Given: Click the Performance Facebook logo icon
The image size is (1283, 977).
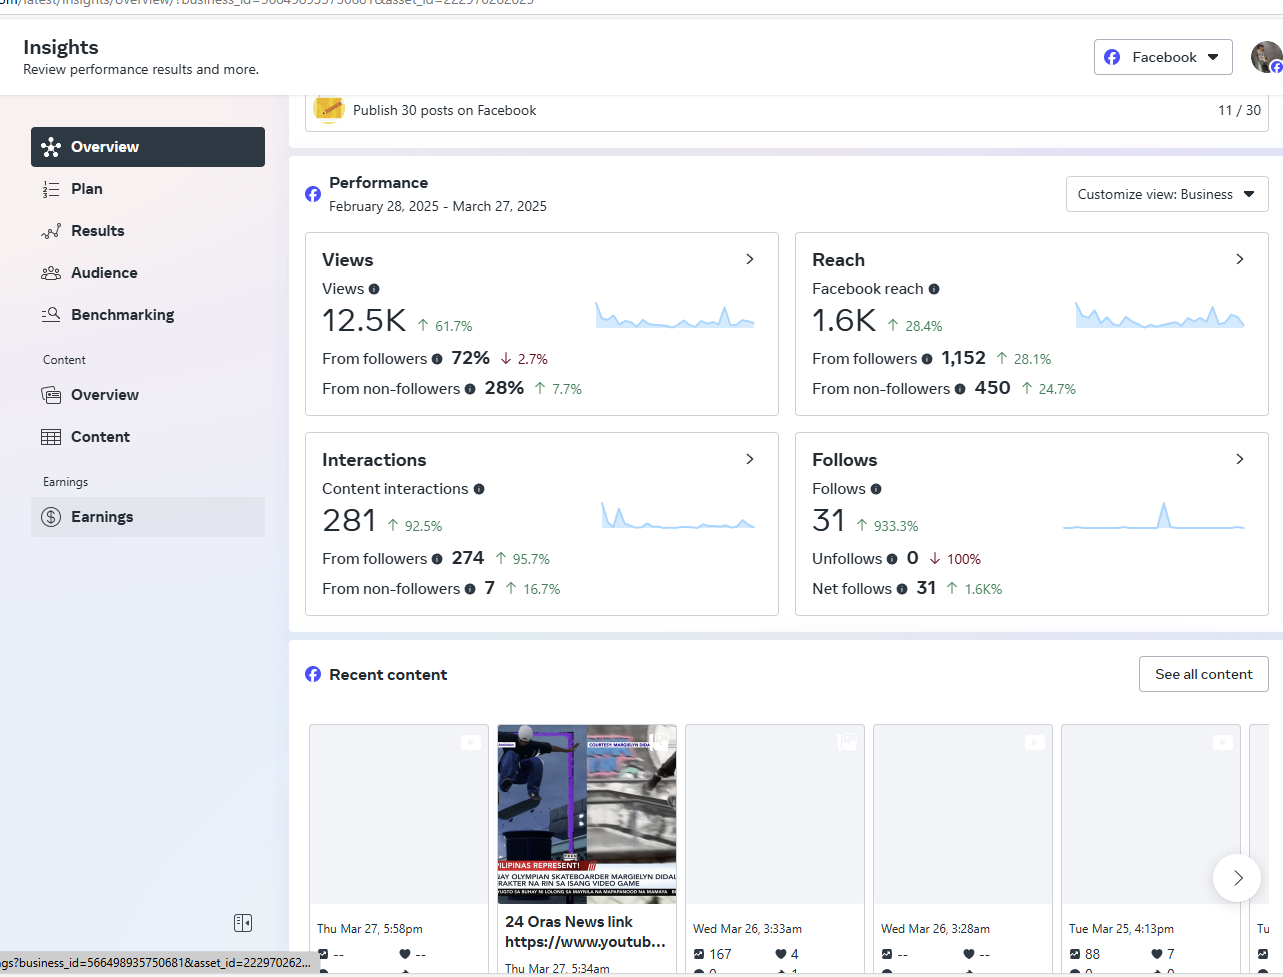Looking at the screenshot, I should pos(313,194).
